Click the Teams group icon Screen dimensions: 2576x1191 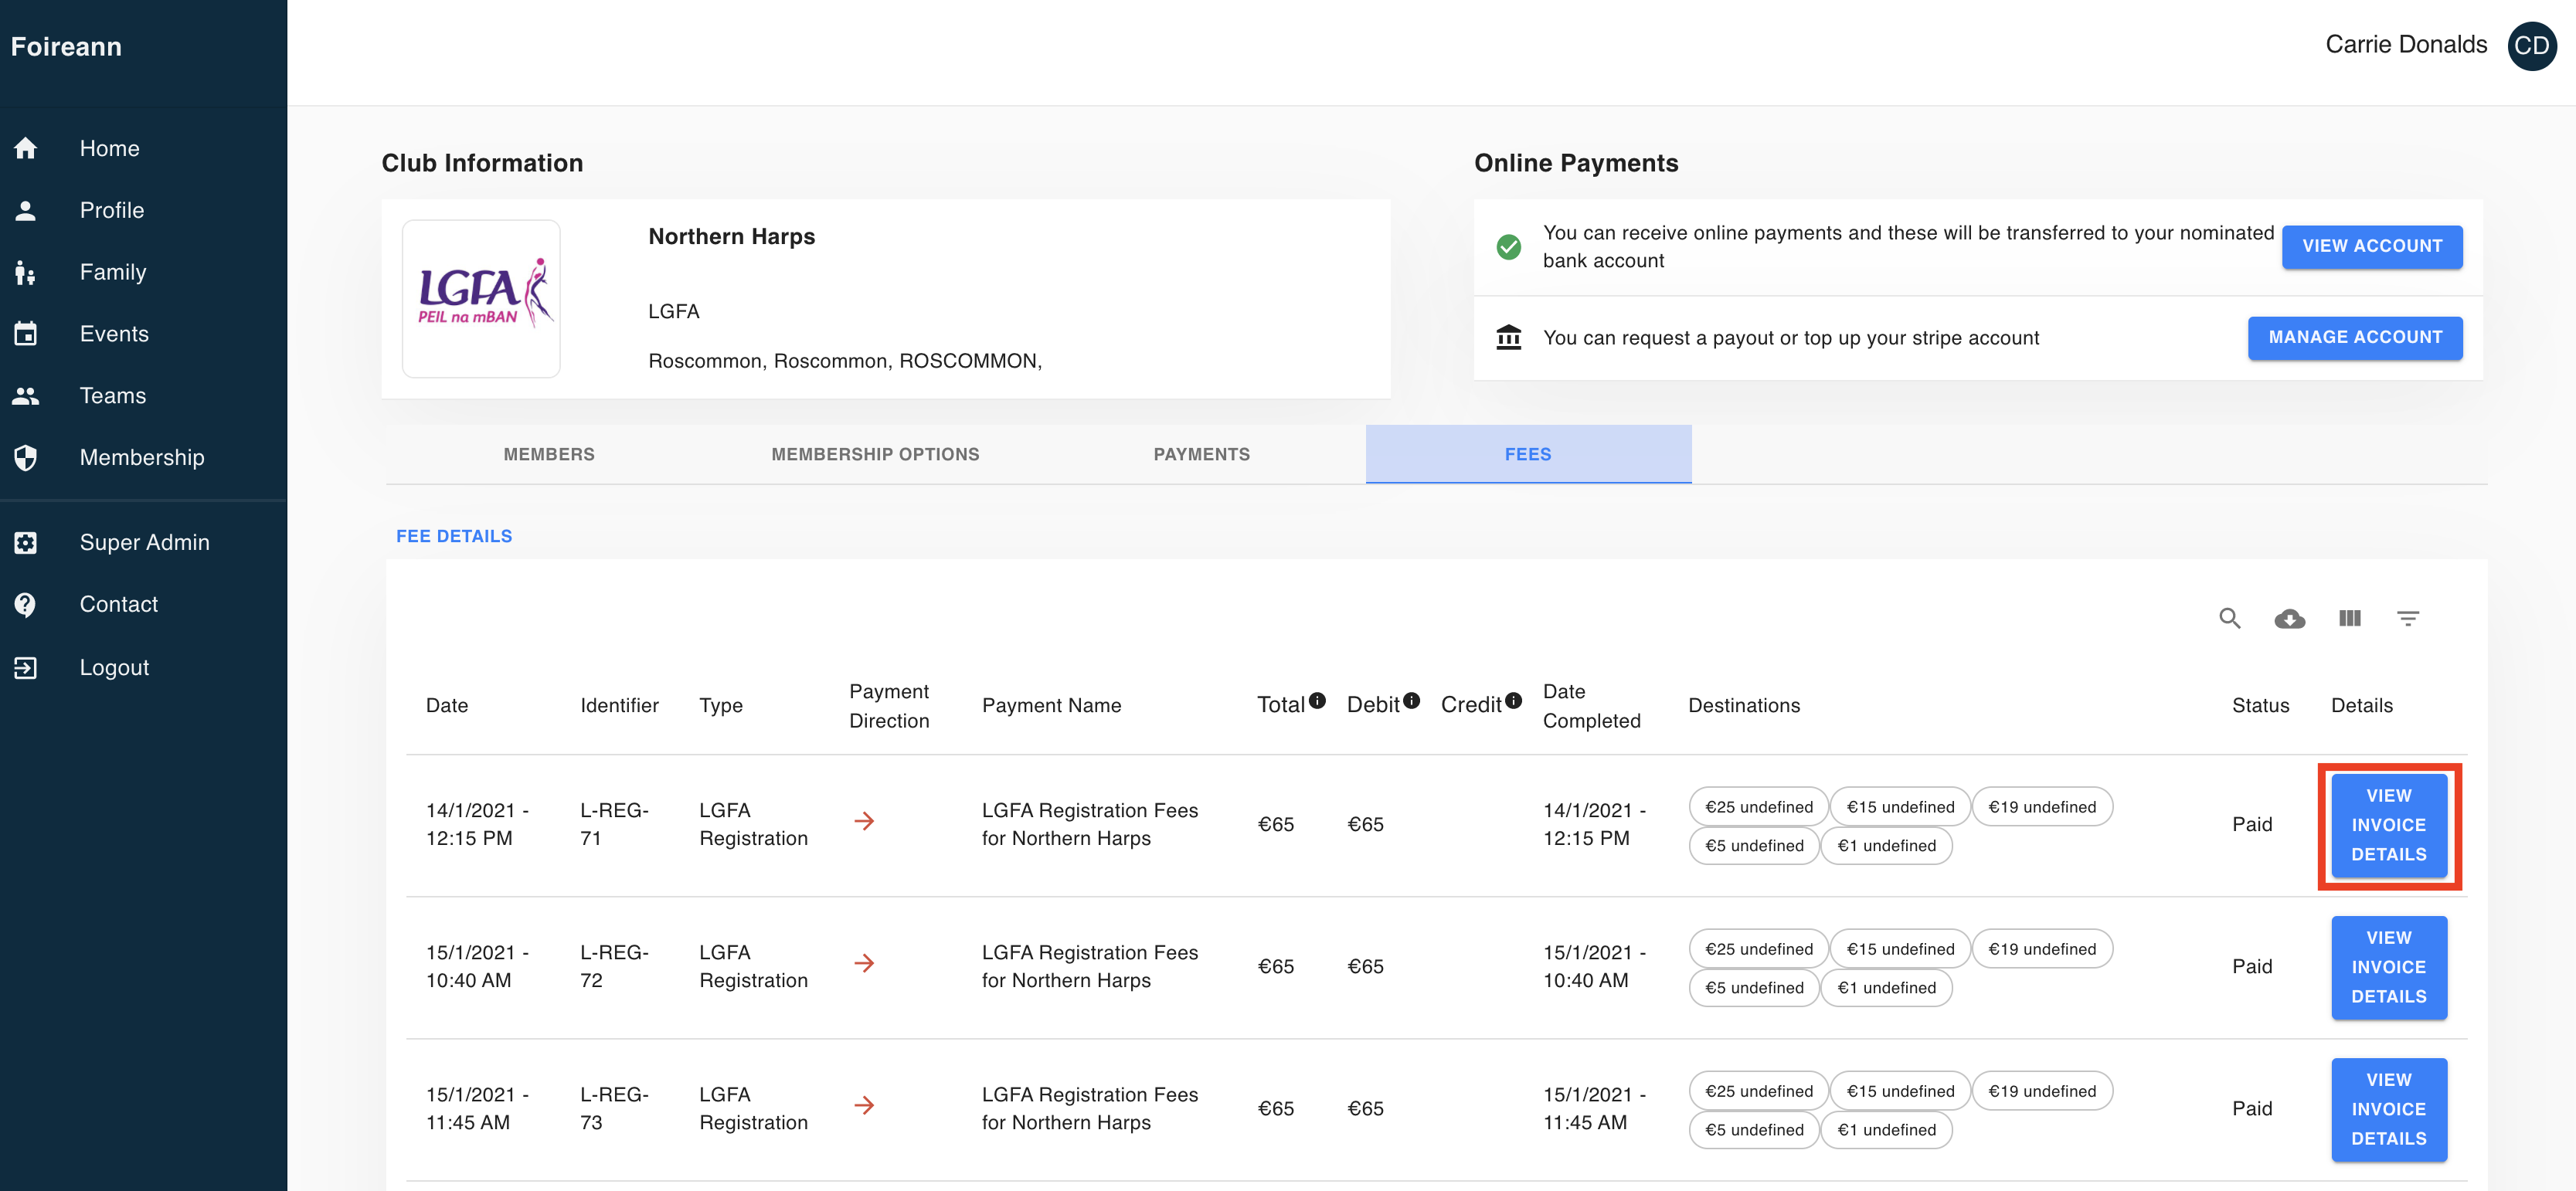pos(26,396)
